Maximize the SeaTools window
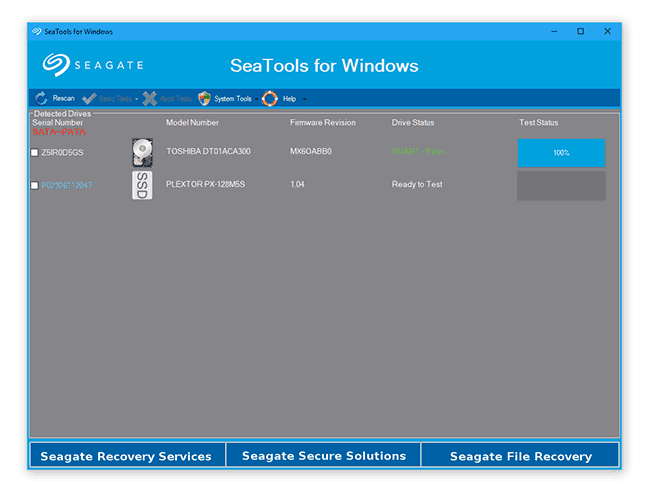This screenshot has width=650, height=488. pos(580,32)
